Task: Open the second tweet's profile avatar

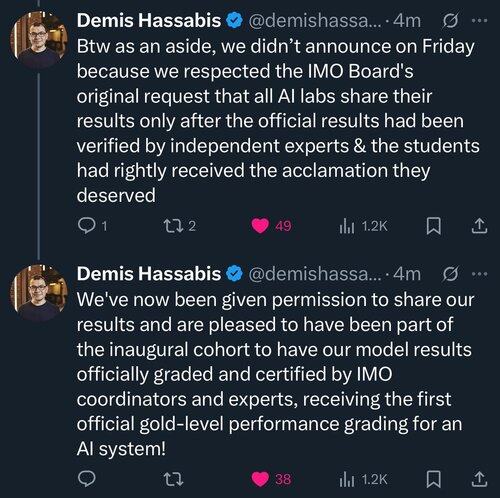Action: pos(39,293)
